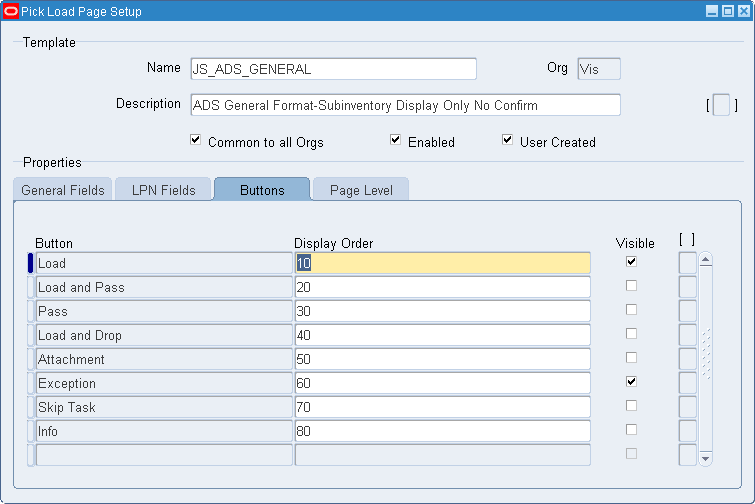Check Visible for the Skip Task row
The height and width of the screenshot is (504, 755).
pyautogui.click(x=631, y=406)
